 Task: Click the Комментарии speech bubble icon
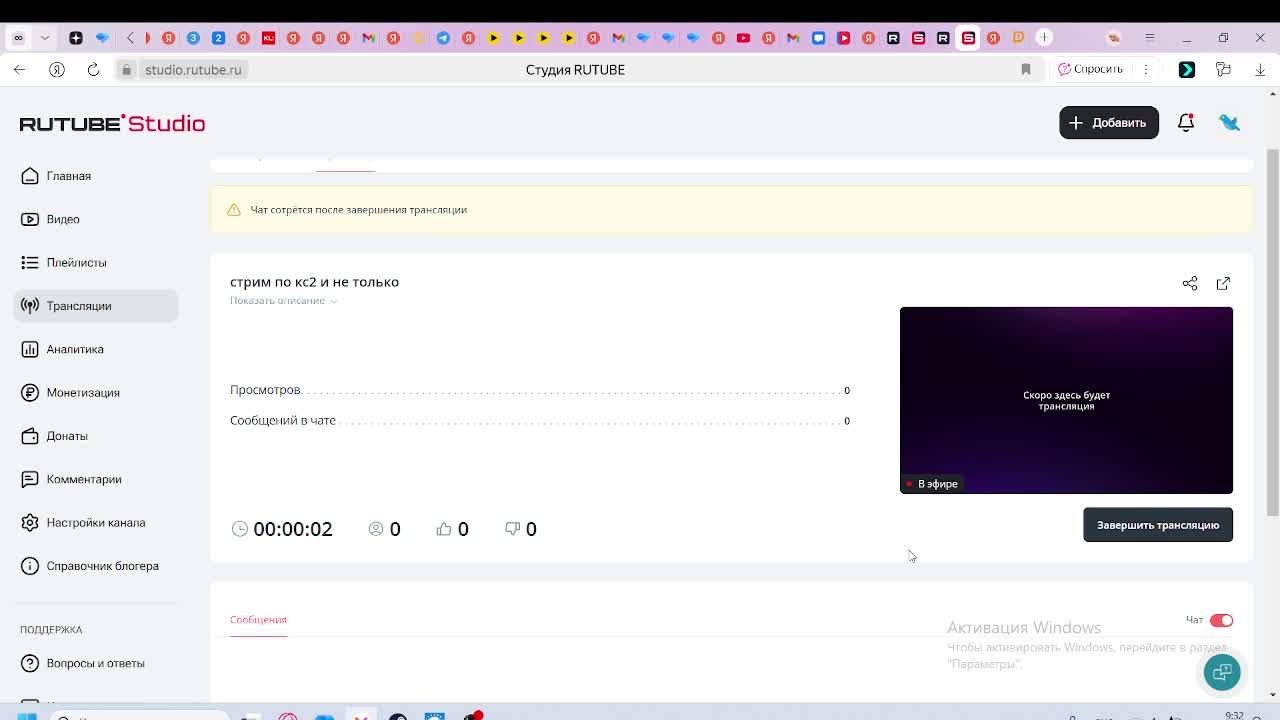tap(30, 479)
